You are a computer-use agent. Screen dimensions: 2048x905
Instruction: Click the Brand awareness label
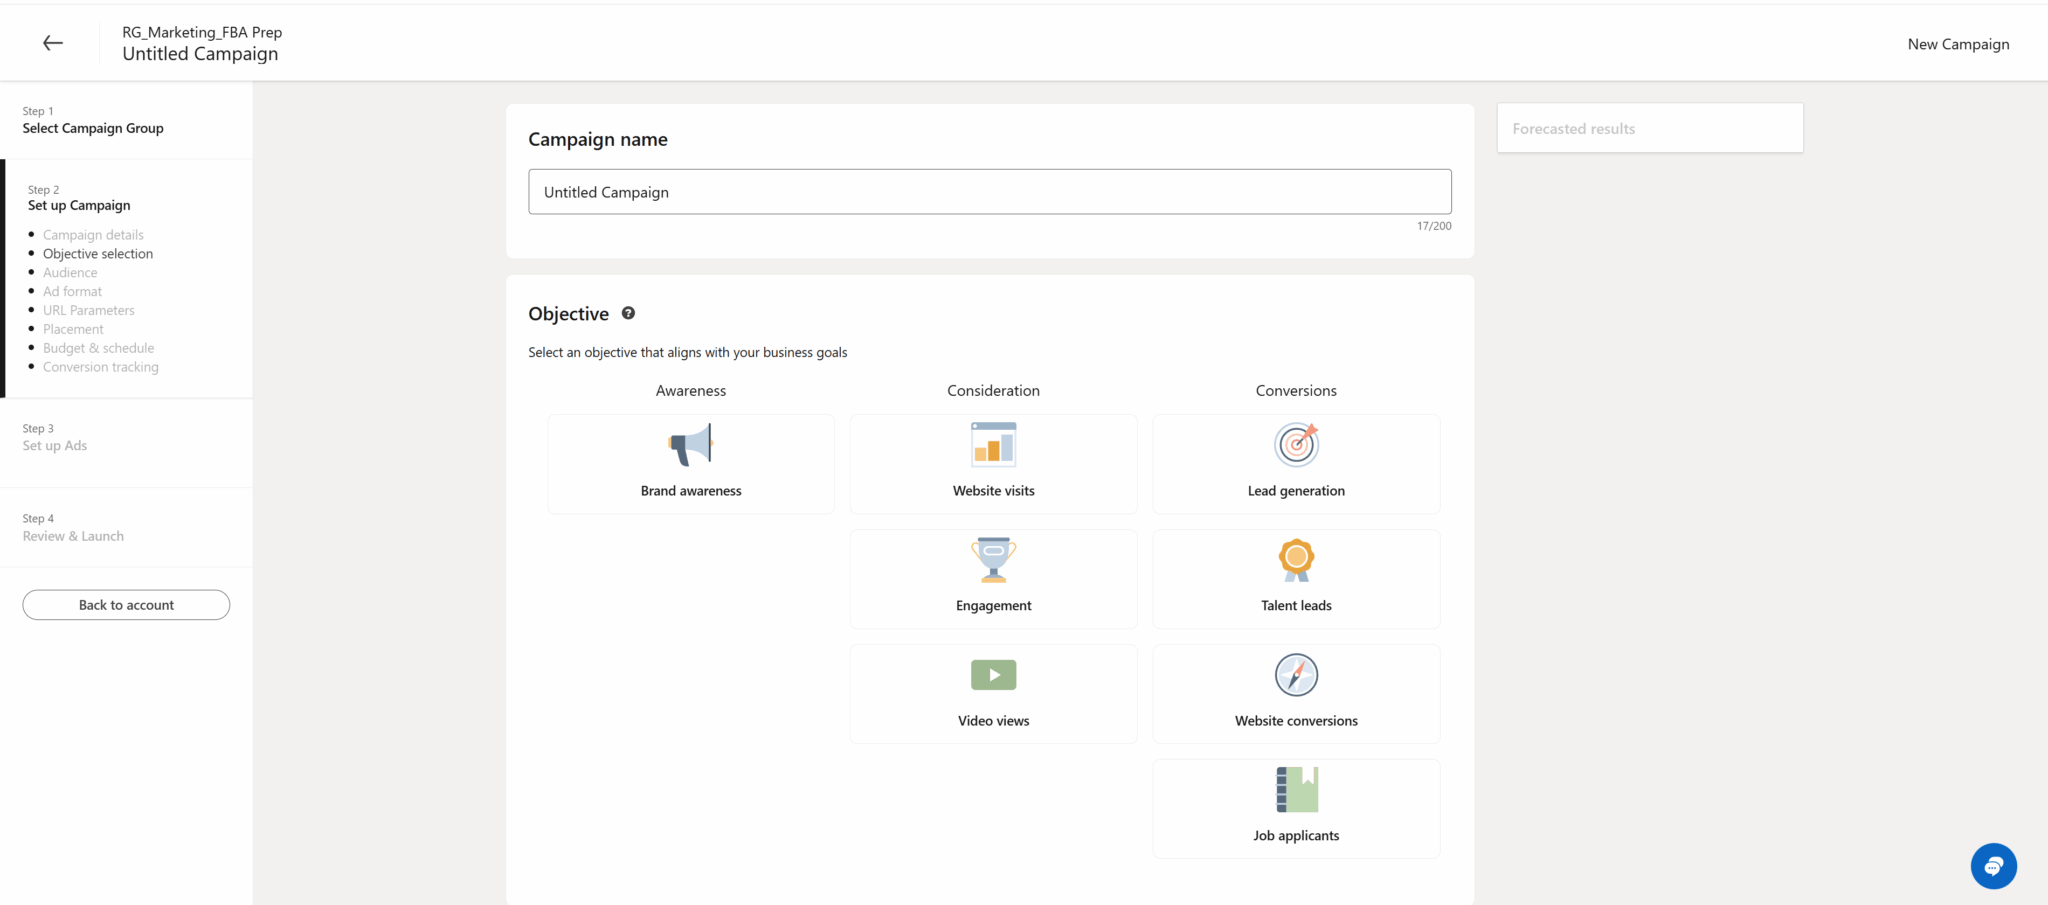691,491
